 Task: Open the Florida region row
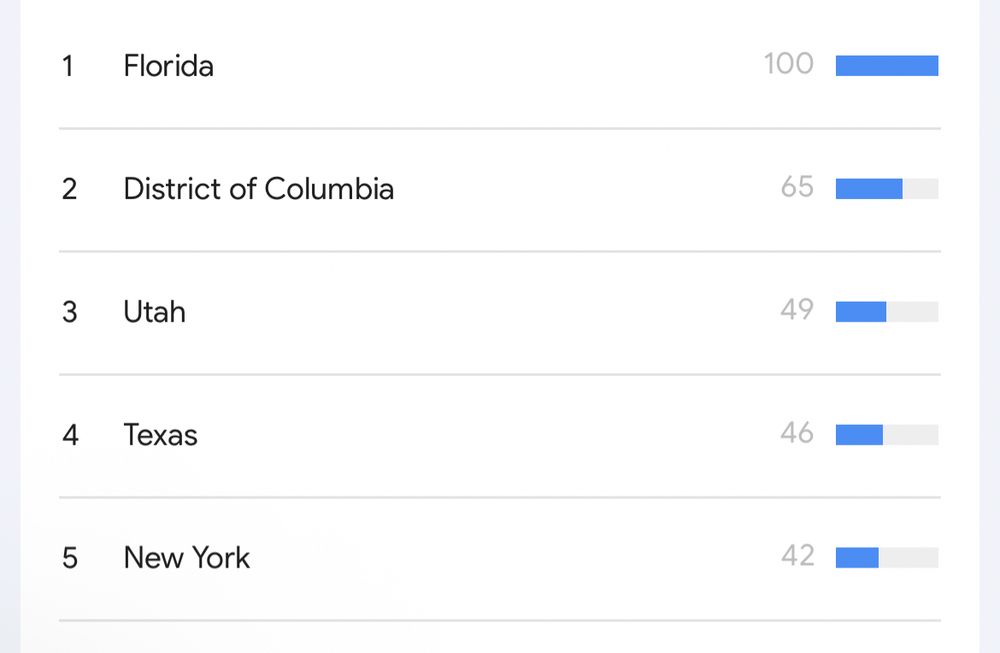[499, 66]
